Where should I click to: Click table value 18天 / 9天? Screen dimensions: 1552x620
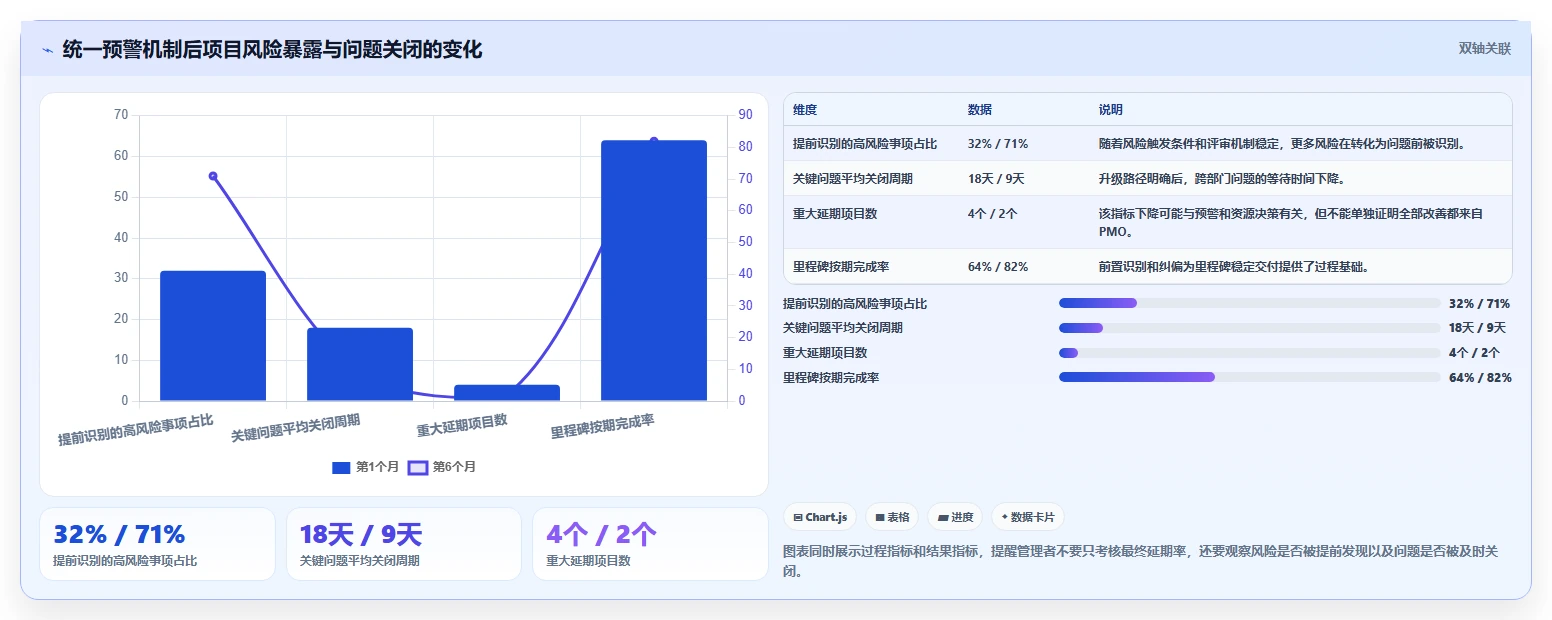pyautogui.click(x=996, y=179)
